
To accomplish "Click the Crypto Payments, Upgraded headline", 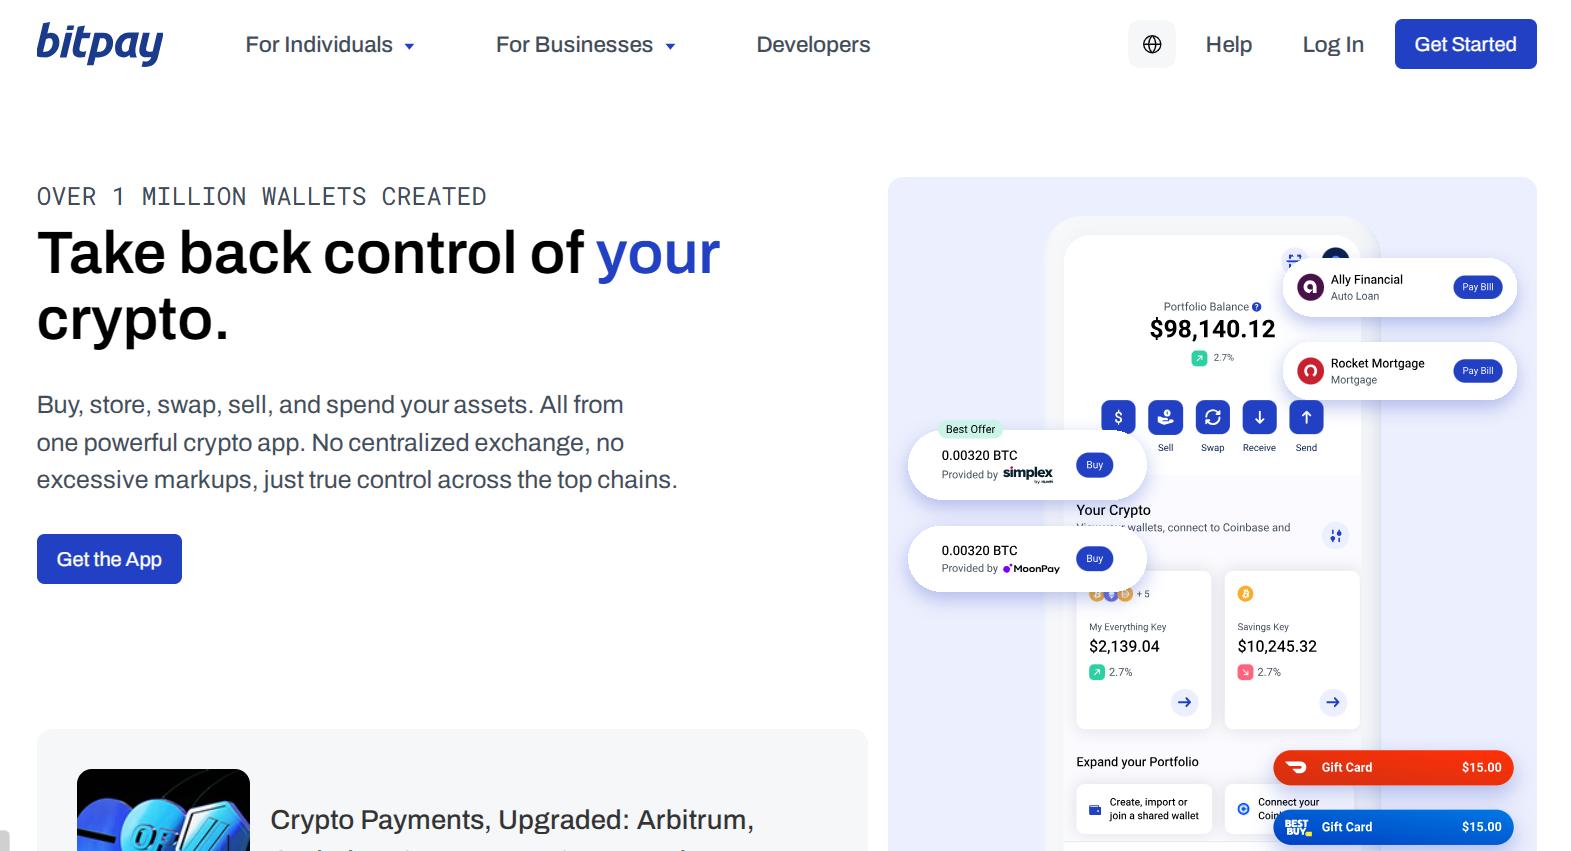I will pyautogui.click(x=512, y=820).
